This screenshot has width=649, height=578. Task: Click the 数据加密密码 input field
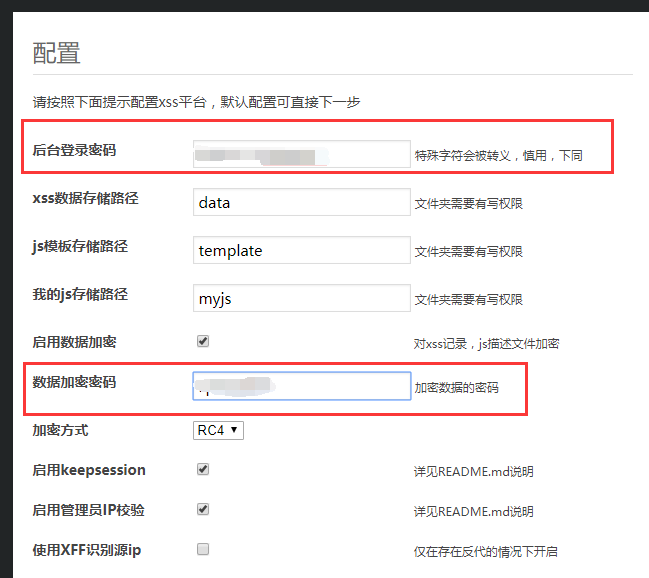302,386
